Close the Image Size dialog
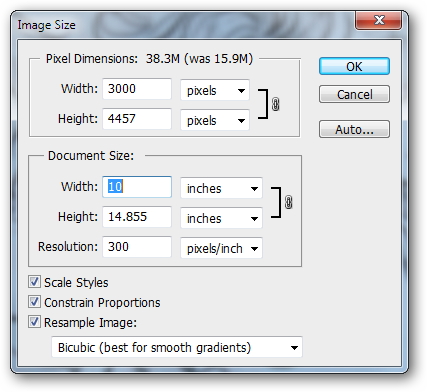 (x=379, y=20)
